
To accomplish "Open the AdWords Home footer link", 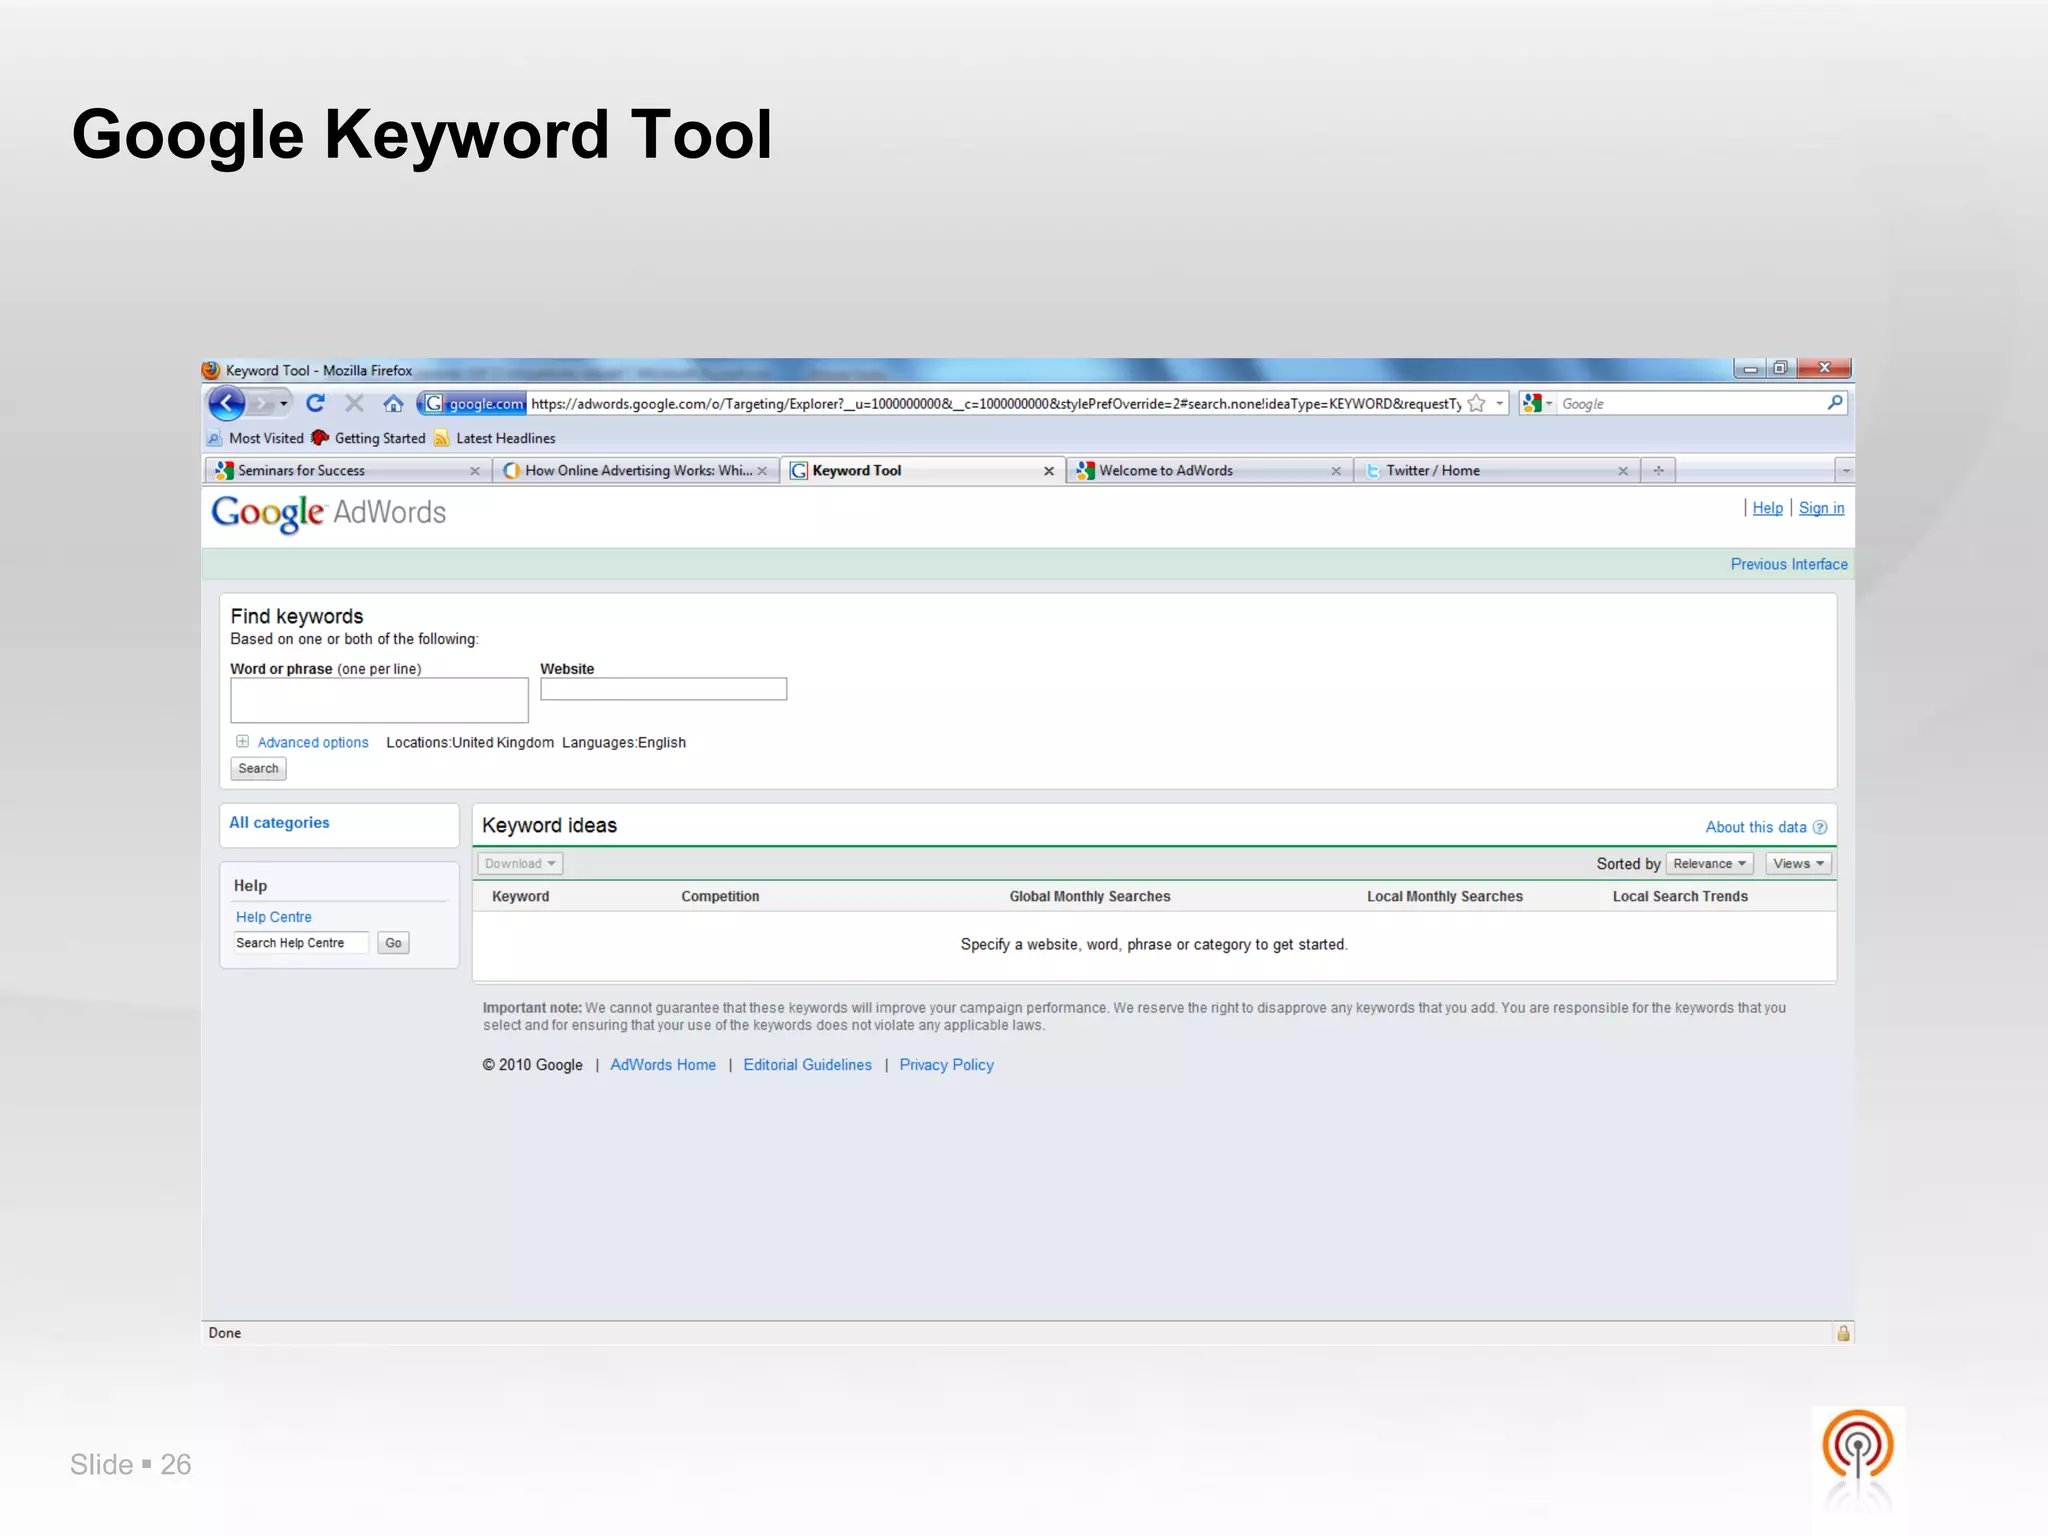I will tap(663, 1065).
